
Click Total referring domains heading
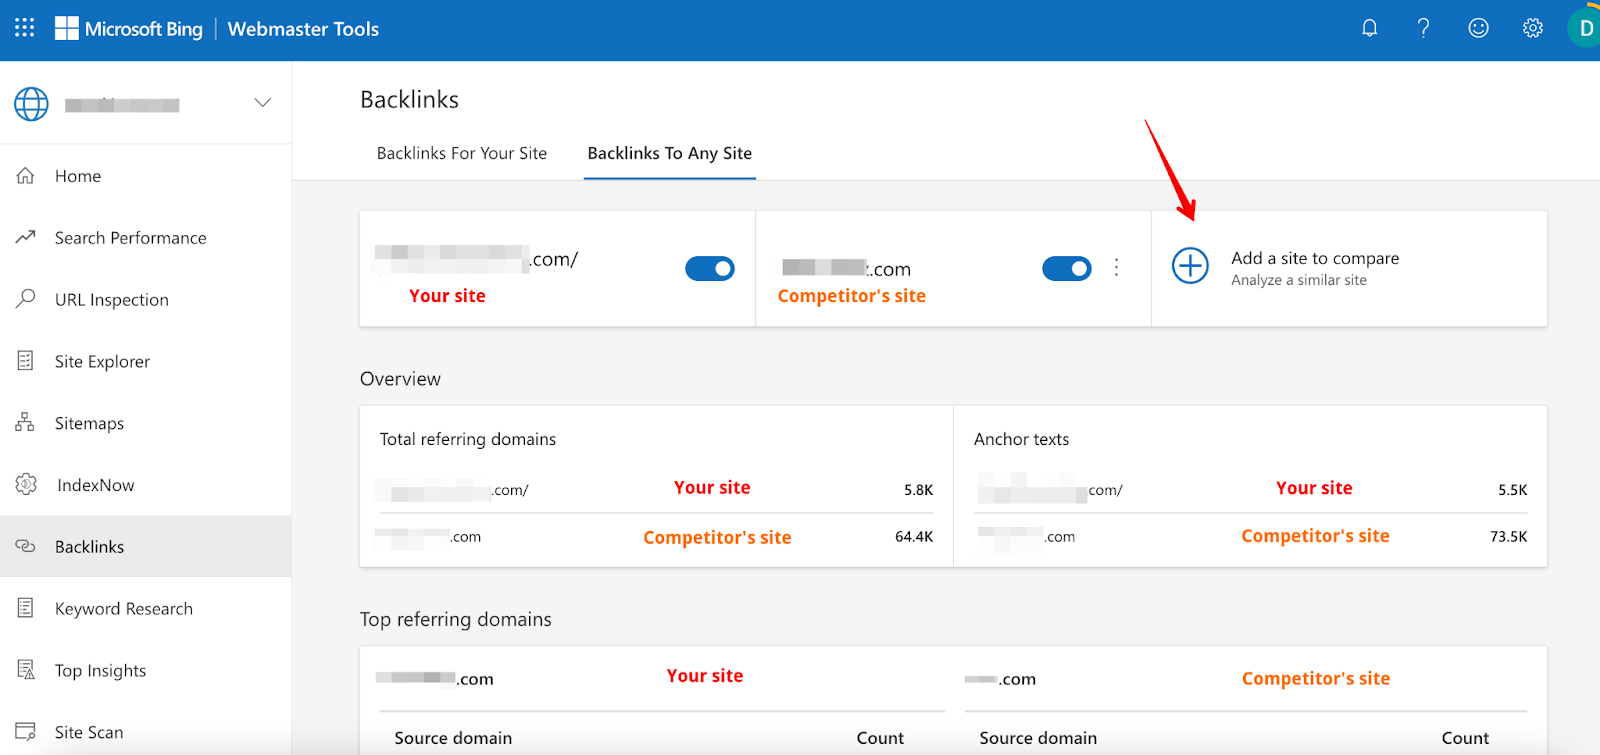(x=467, y=439)
